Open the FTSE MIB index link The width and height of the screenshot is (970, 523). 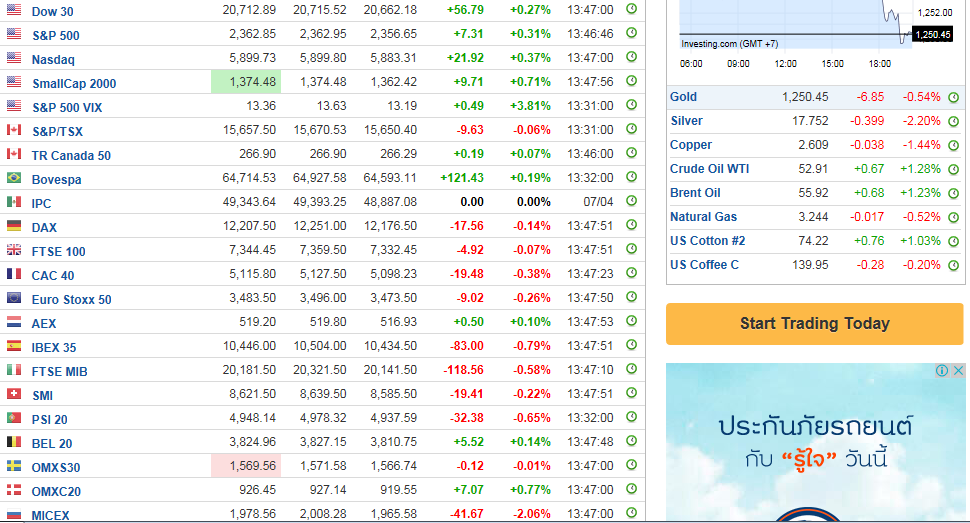tap(59, 372)
